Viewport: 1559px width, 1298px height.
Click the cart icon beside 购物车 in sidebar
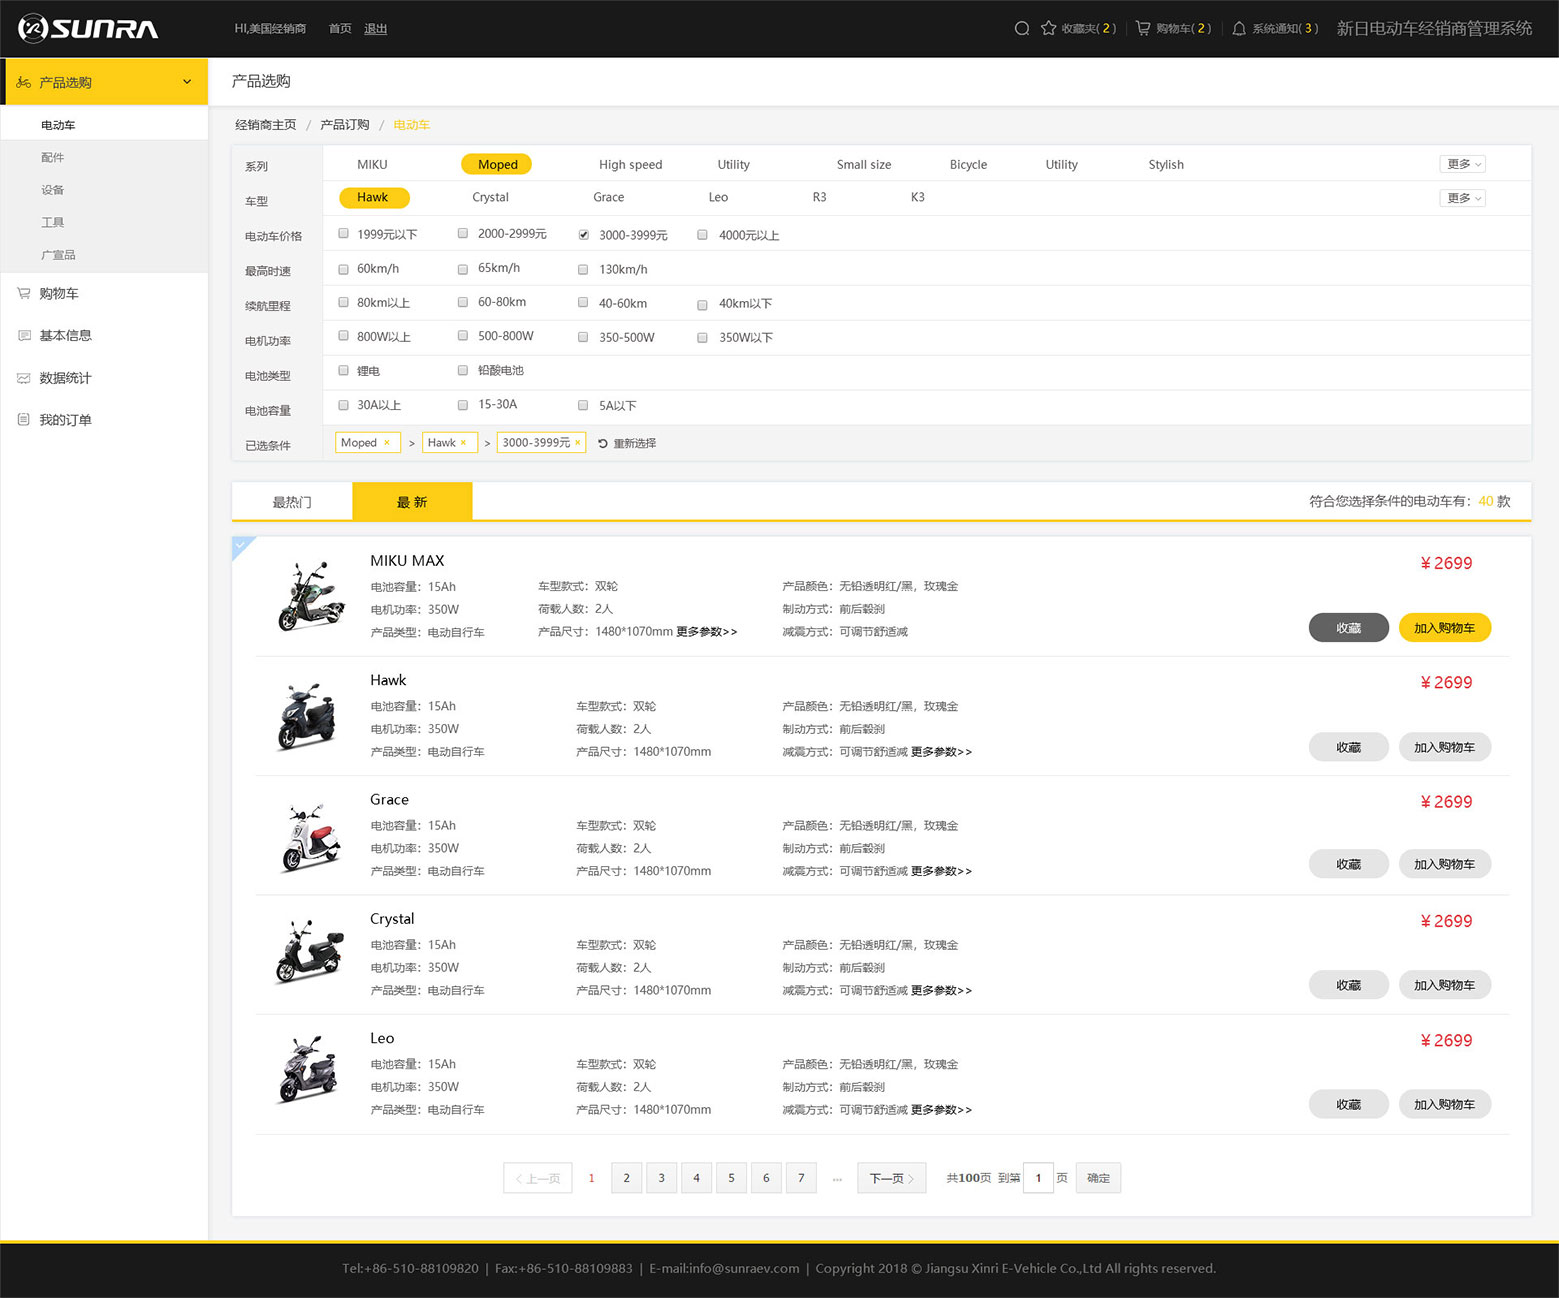pyautogui.click(x=23, y=293)
